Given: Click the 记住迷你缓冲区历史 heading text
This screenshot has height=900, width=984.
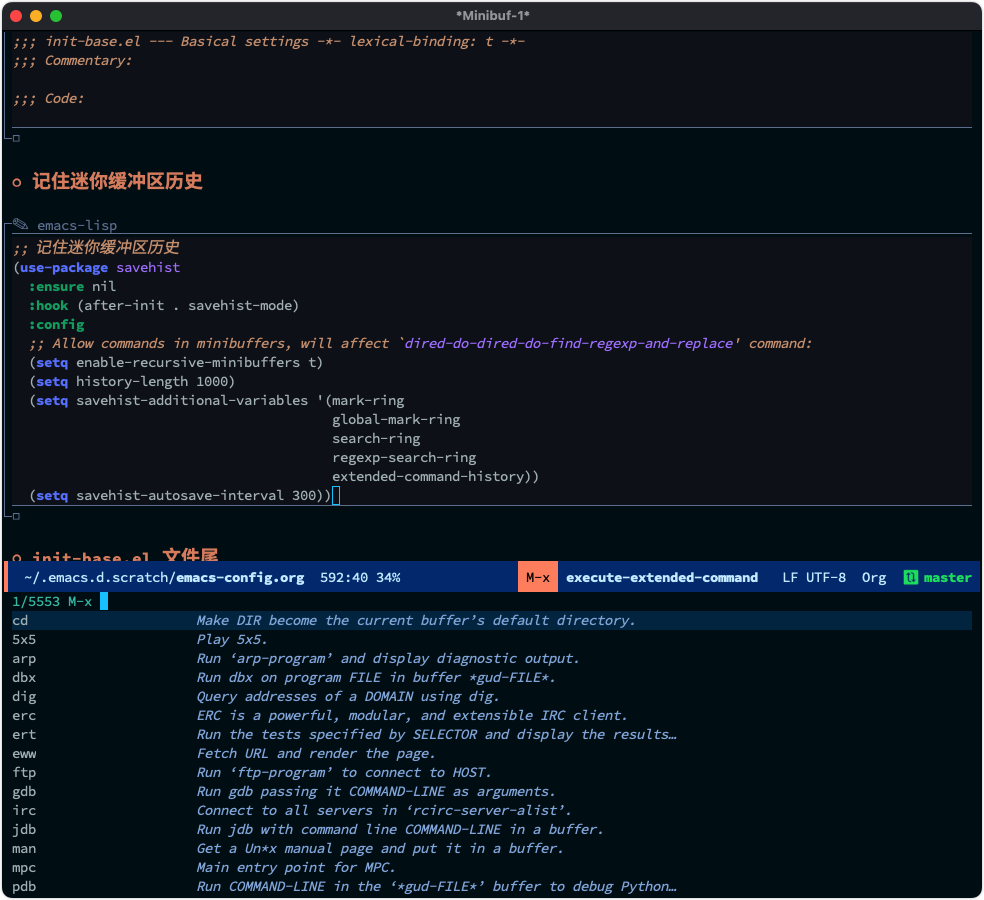Looking at the screenshot, I should tap(117, 181).
